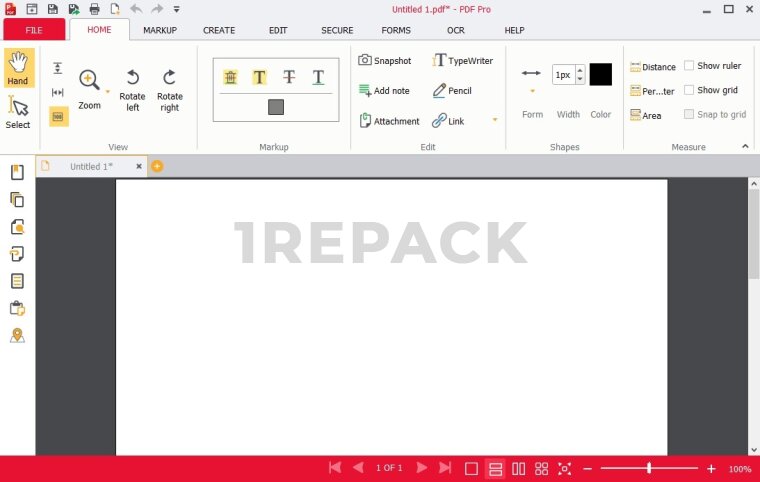The height and width of the screenshot is (482, 760).
Task: Enable the Show grid checkbox
Action: (x=689, y=90)
